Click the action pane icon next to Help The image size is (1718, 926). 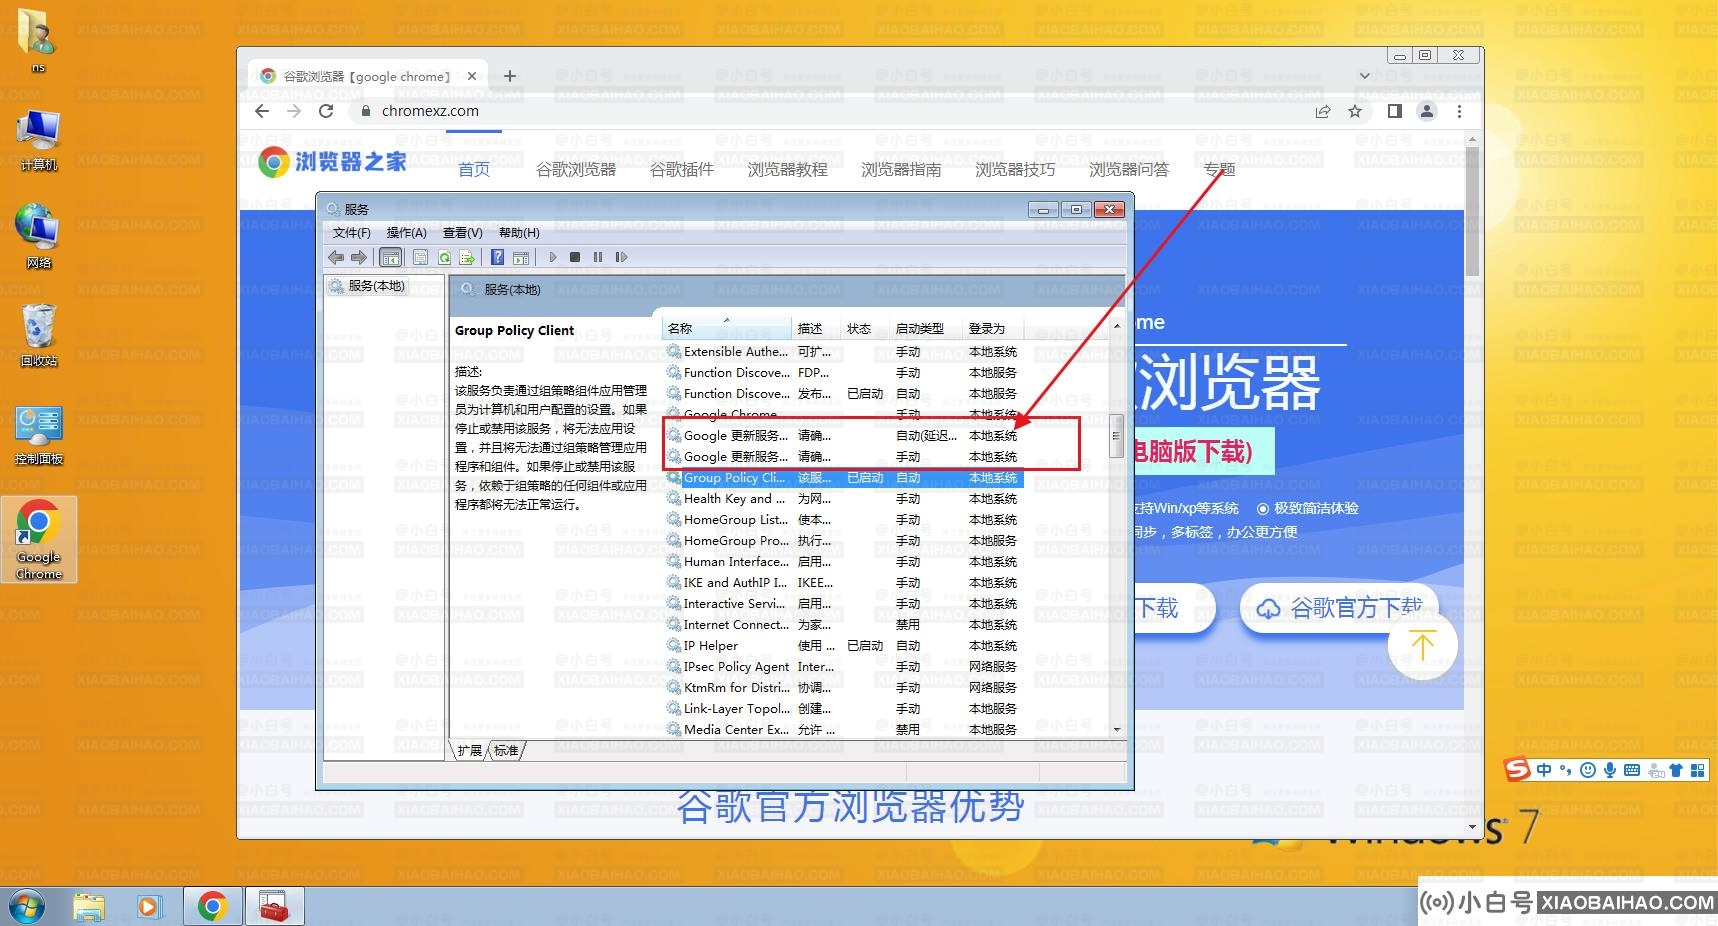pyautogui.click(x=520, y=257)
